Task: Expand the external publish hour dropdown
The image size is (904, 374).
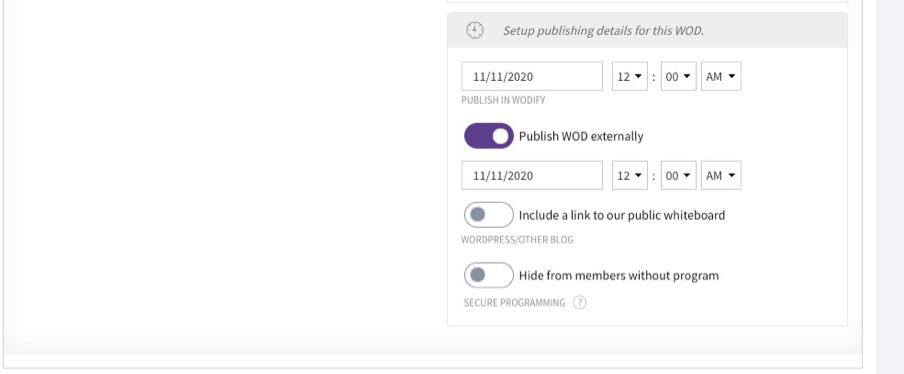Action: [x=630, y=175]
